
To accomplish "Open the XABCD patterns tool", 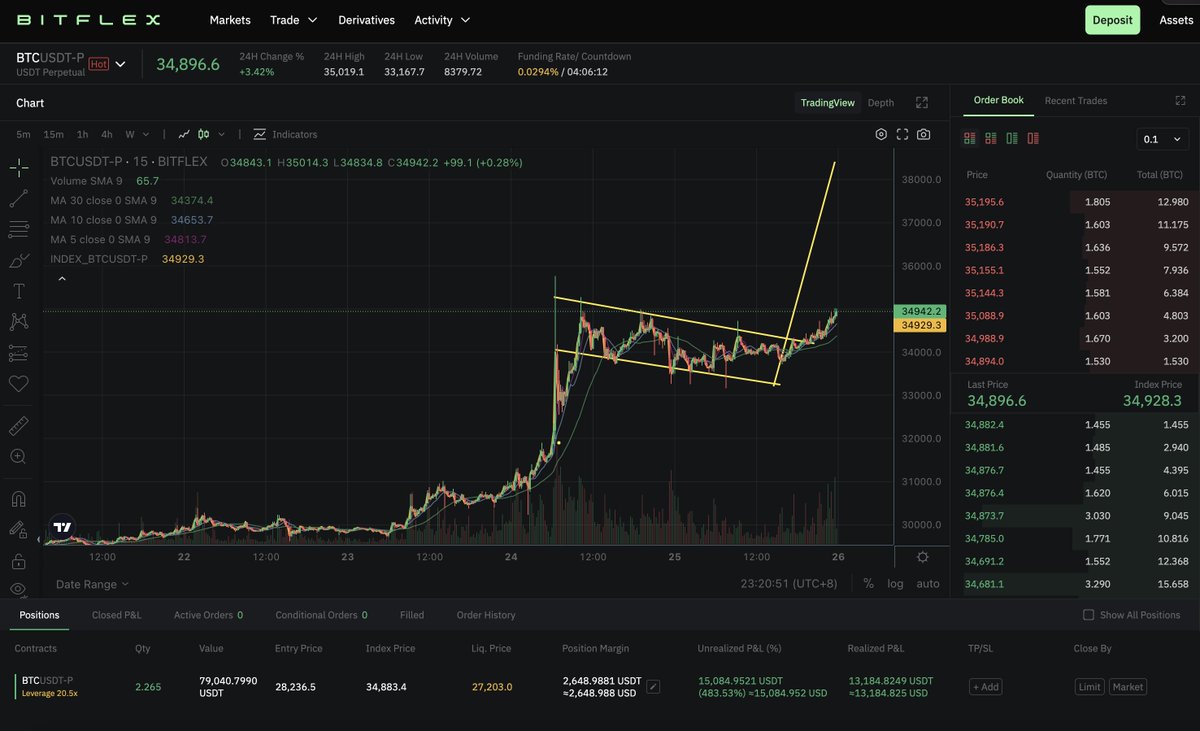I will click(18, 322).
